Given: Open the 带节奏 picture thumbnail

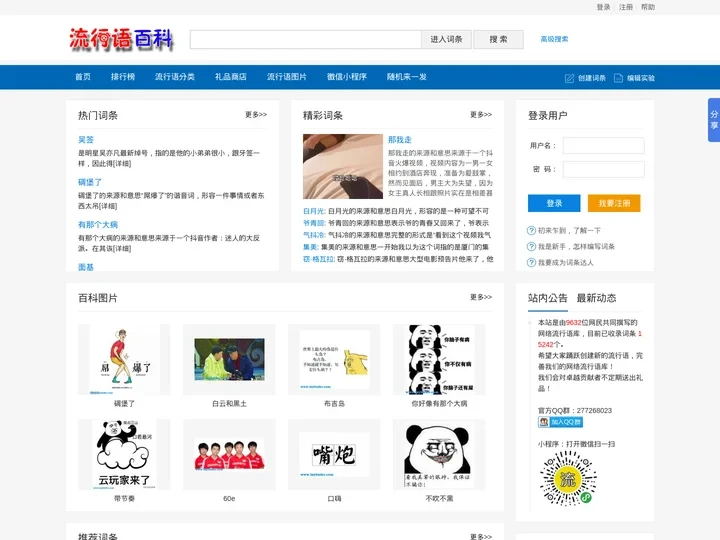Looking at the screenshot, I should click(124, 454).
